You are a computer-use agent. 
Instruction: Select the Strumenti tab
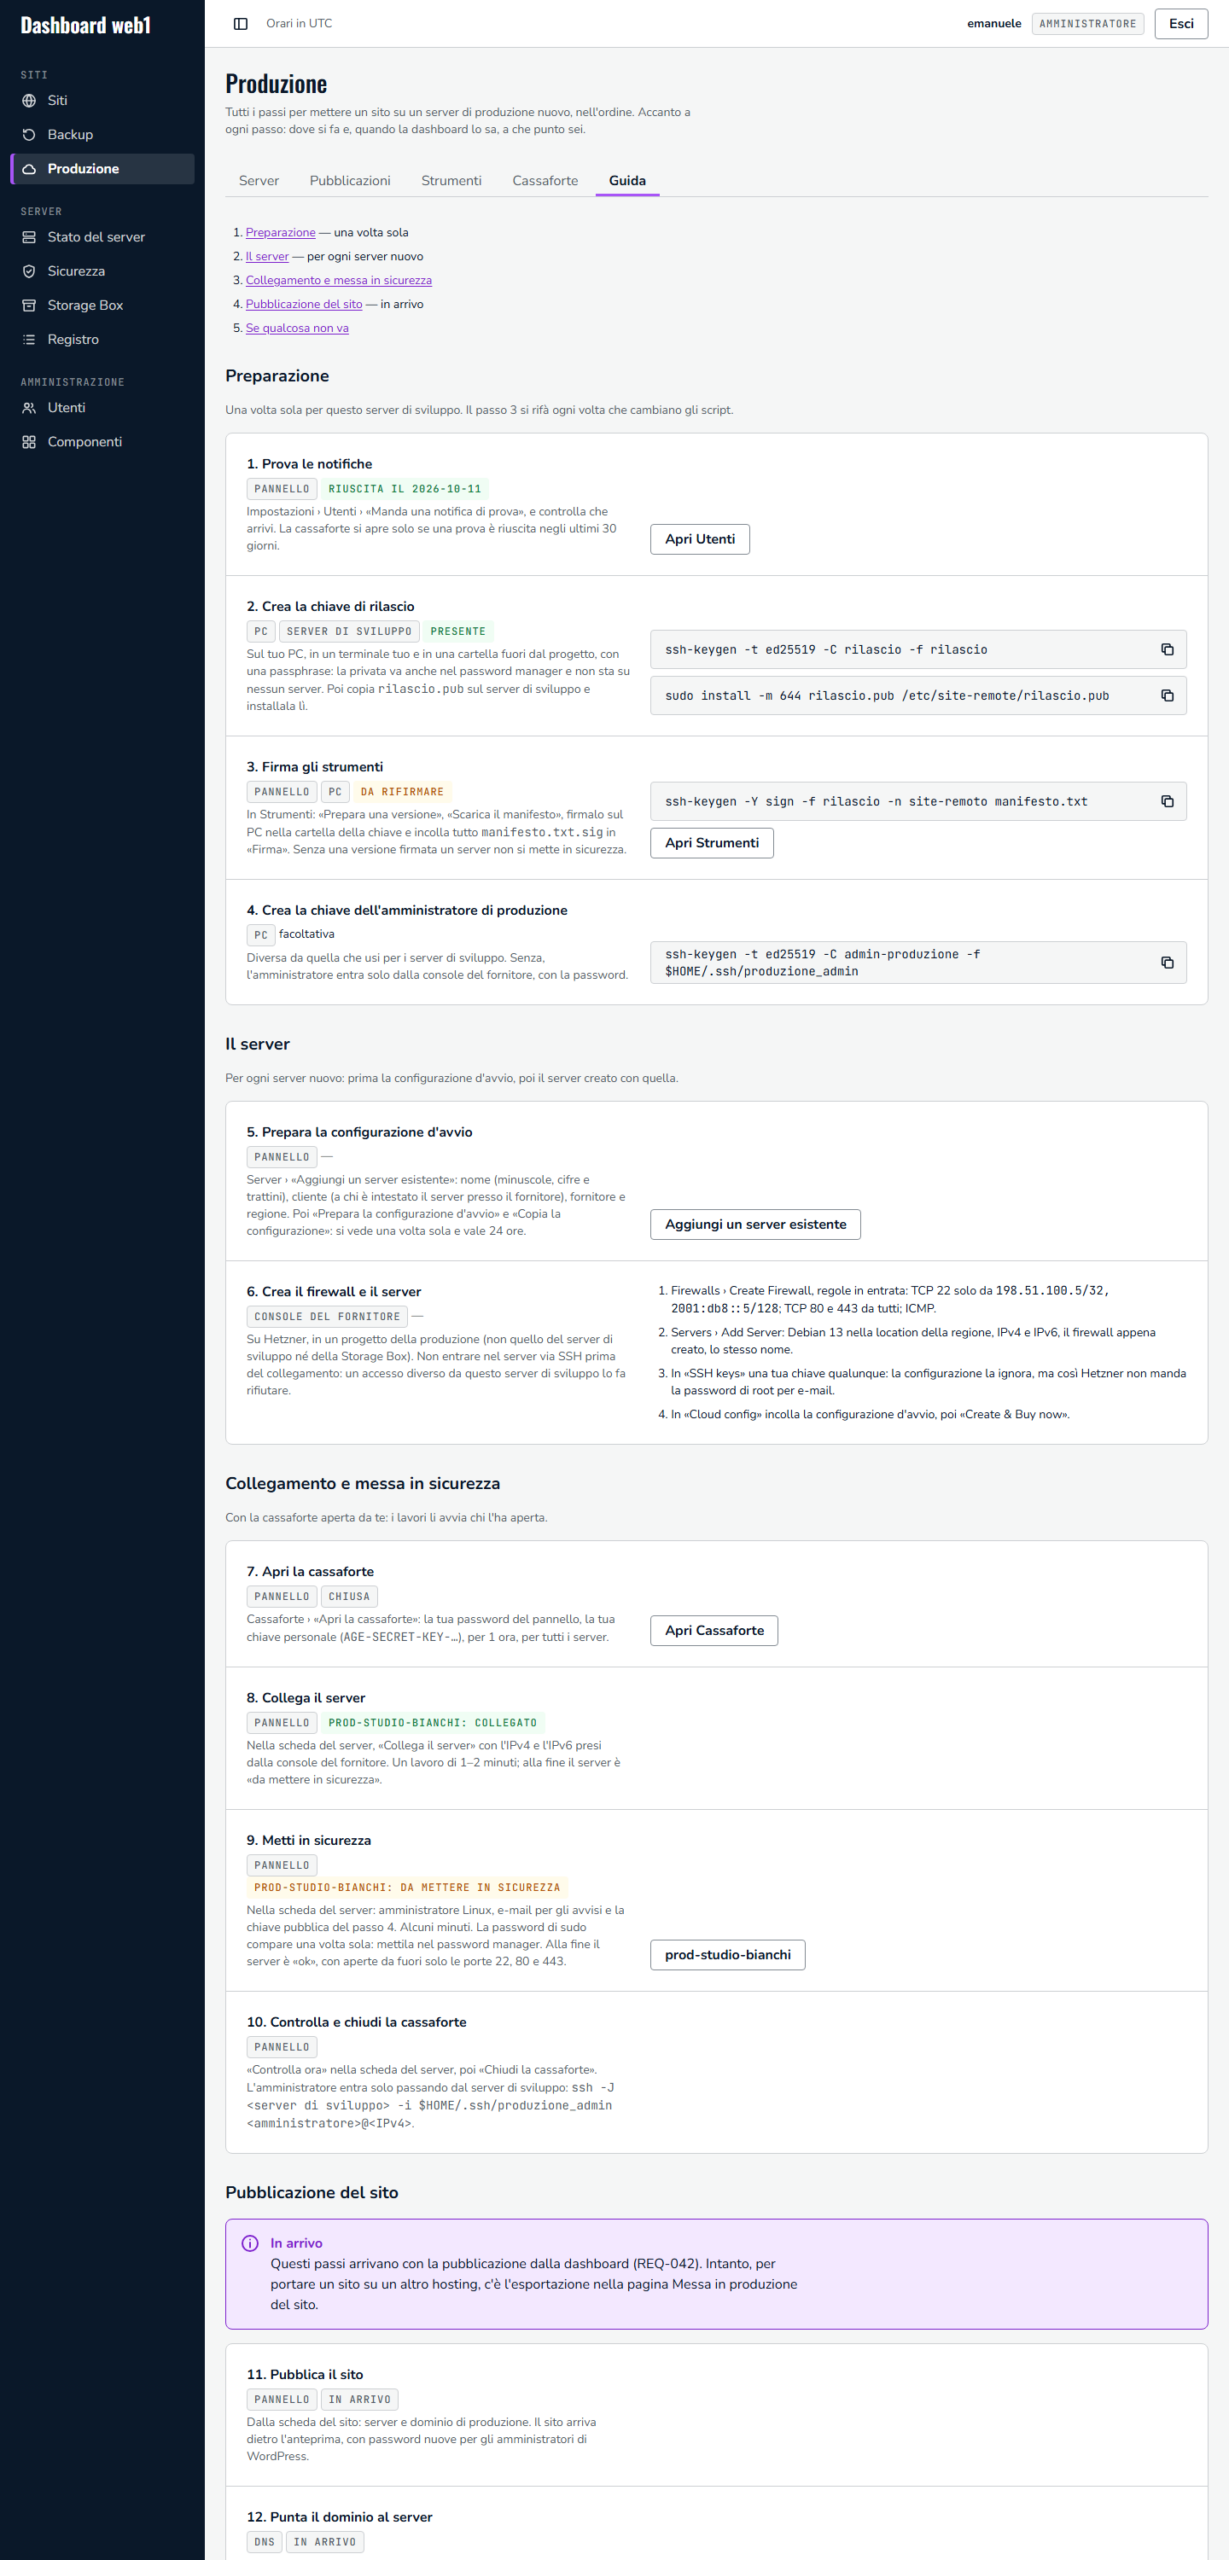pos(451,181)
